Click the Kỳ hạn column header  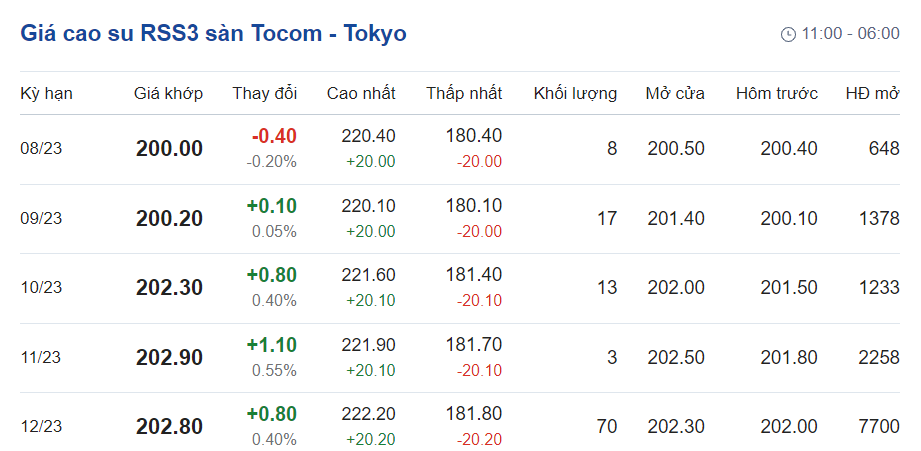pyautogui.click(x=46, y=94)
